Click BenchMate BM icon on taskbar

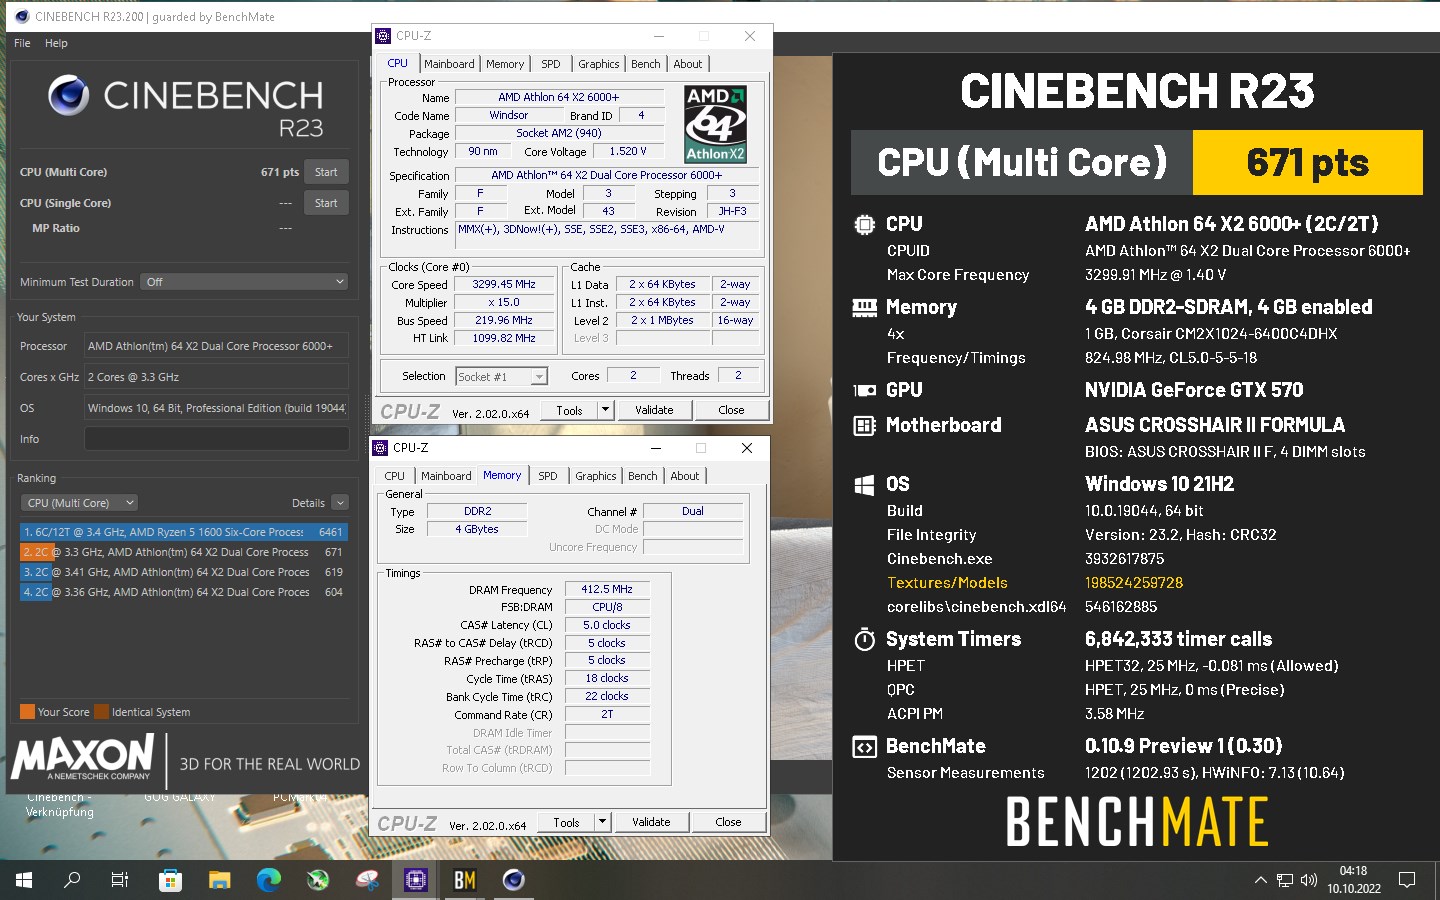click(465, 880)
